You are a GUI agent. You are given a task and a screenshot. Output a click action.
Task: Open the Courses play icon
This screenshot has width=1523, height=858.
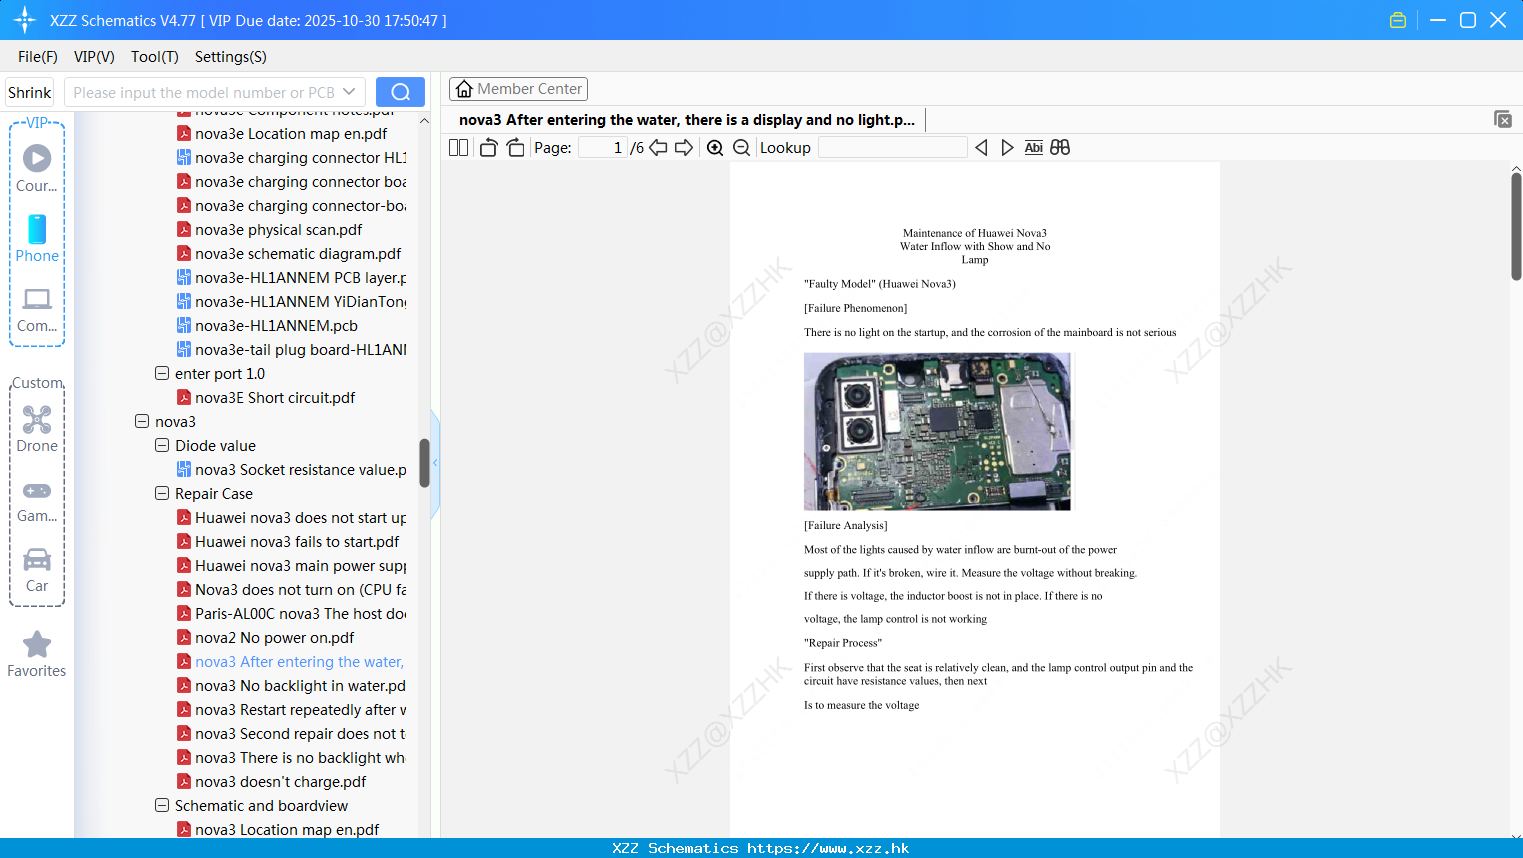[37, 158]
